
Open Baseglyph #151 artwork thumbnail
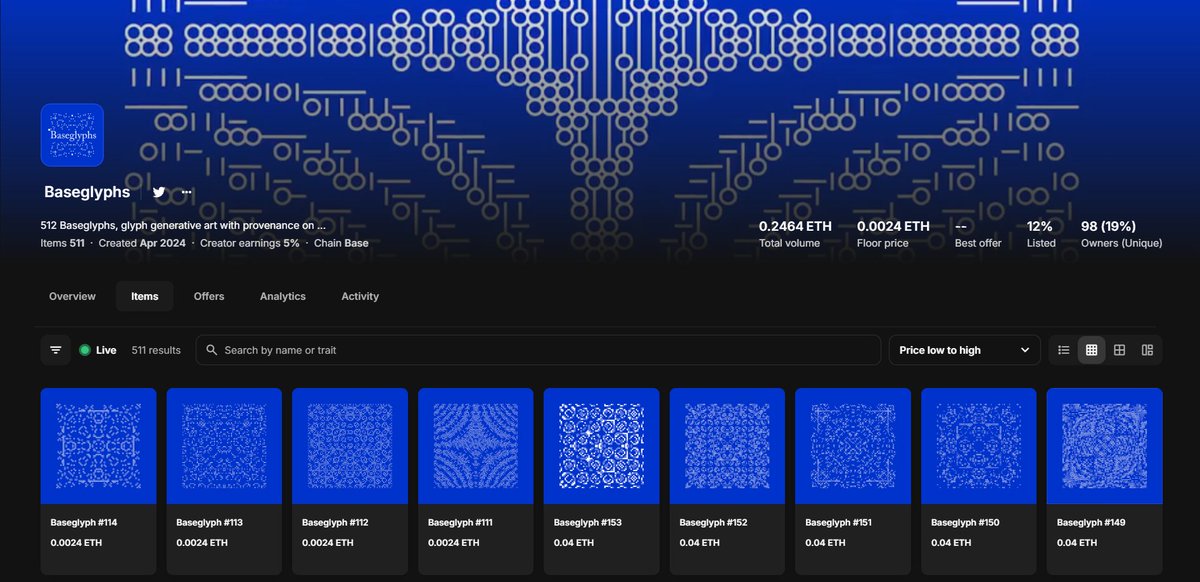tap(853, 446)
